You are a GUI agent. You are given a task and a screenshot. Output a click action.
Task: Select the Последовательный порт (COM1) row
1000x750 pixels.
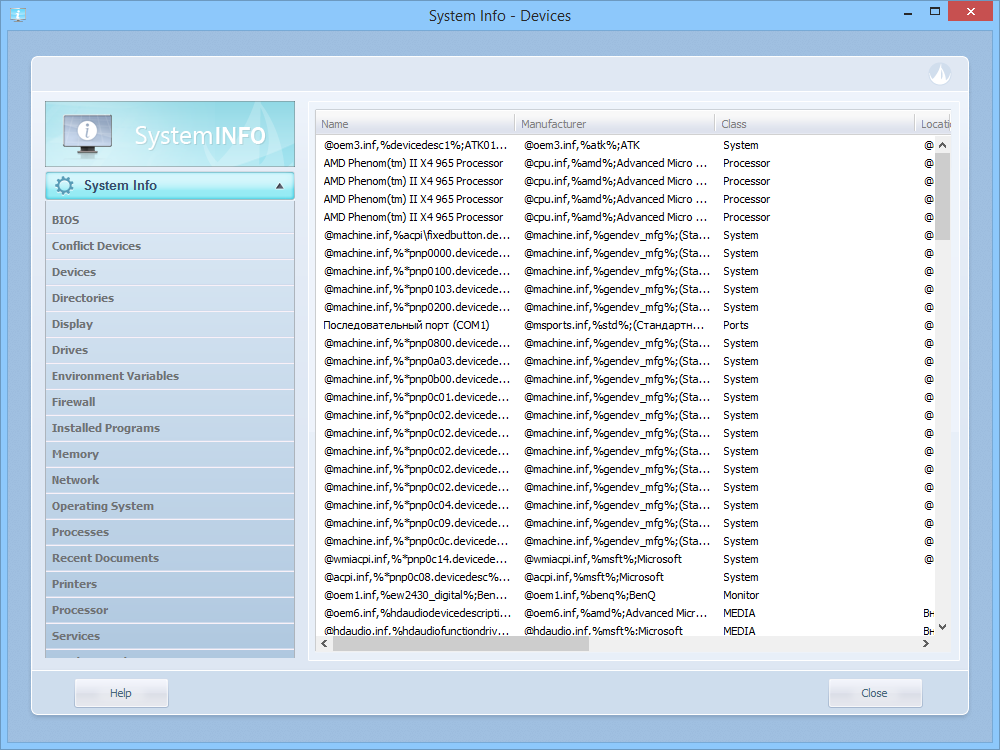click(625, 325)
